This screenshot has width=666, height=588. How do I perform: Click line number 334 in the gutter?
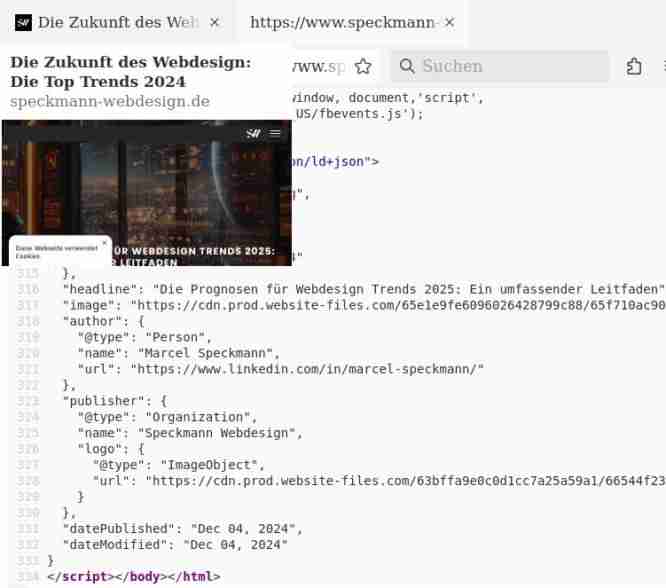pos(28,577)
